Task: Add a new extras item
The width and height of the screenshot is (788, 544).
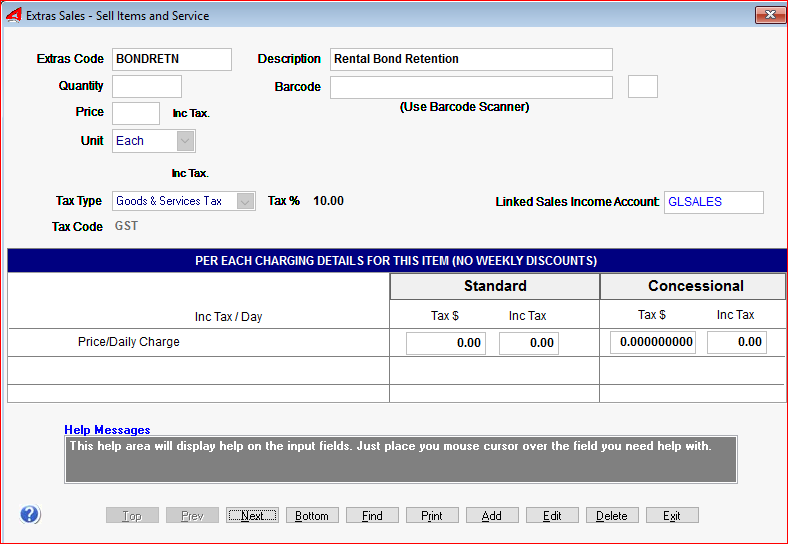Action: (492, 515)
